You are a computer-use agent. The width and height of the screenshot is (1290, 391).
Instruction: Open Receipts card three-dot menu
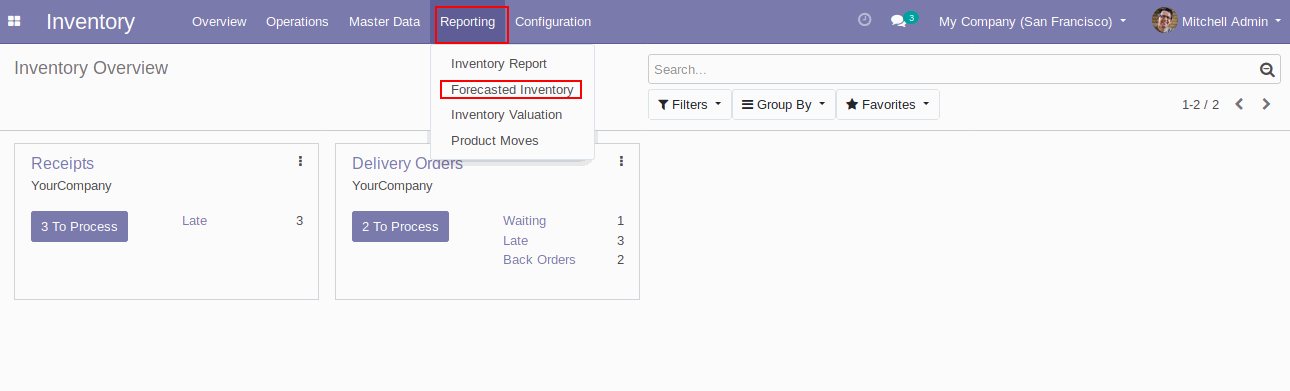pos(300,161)
